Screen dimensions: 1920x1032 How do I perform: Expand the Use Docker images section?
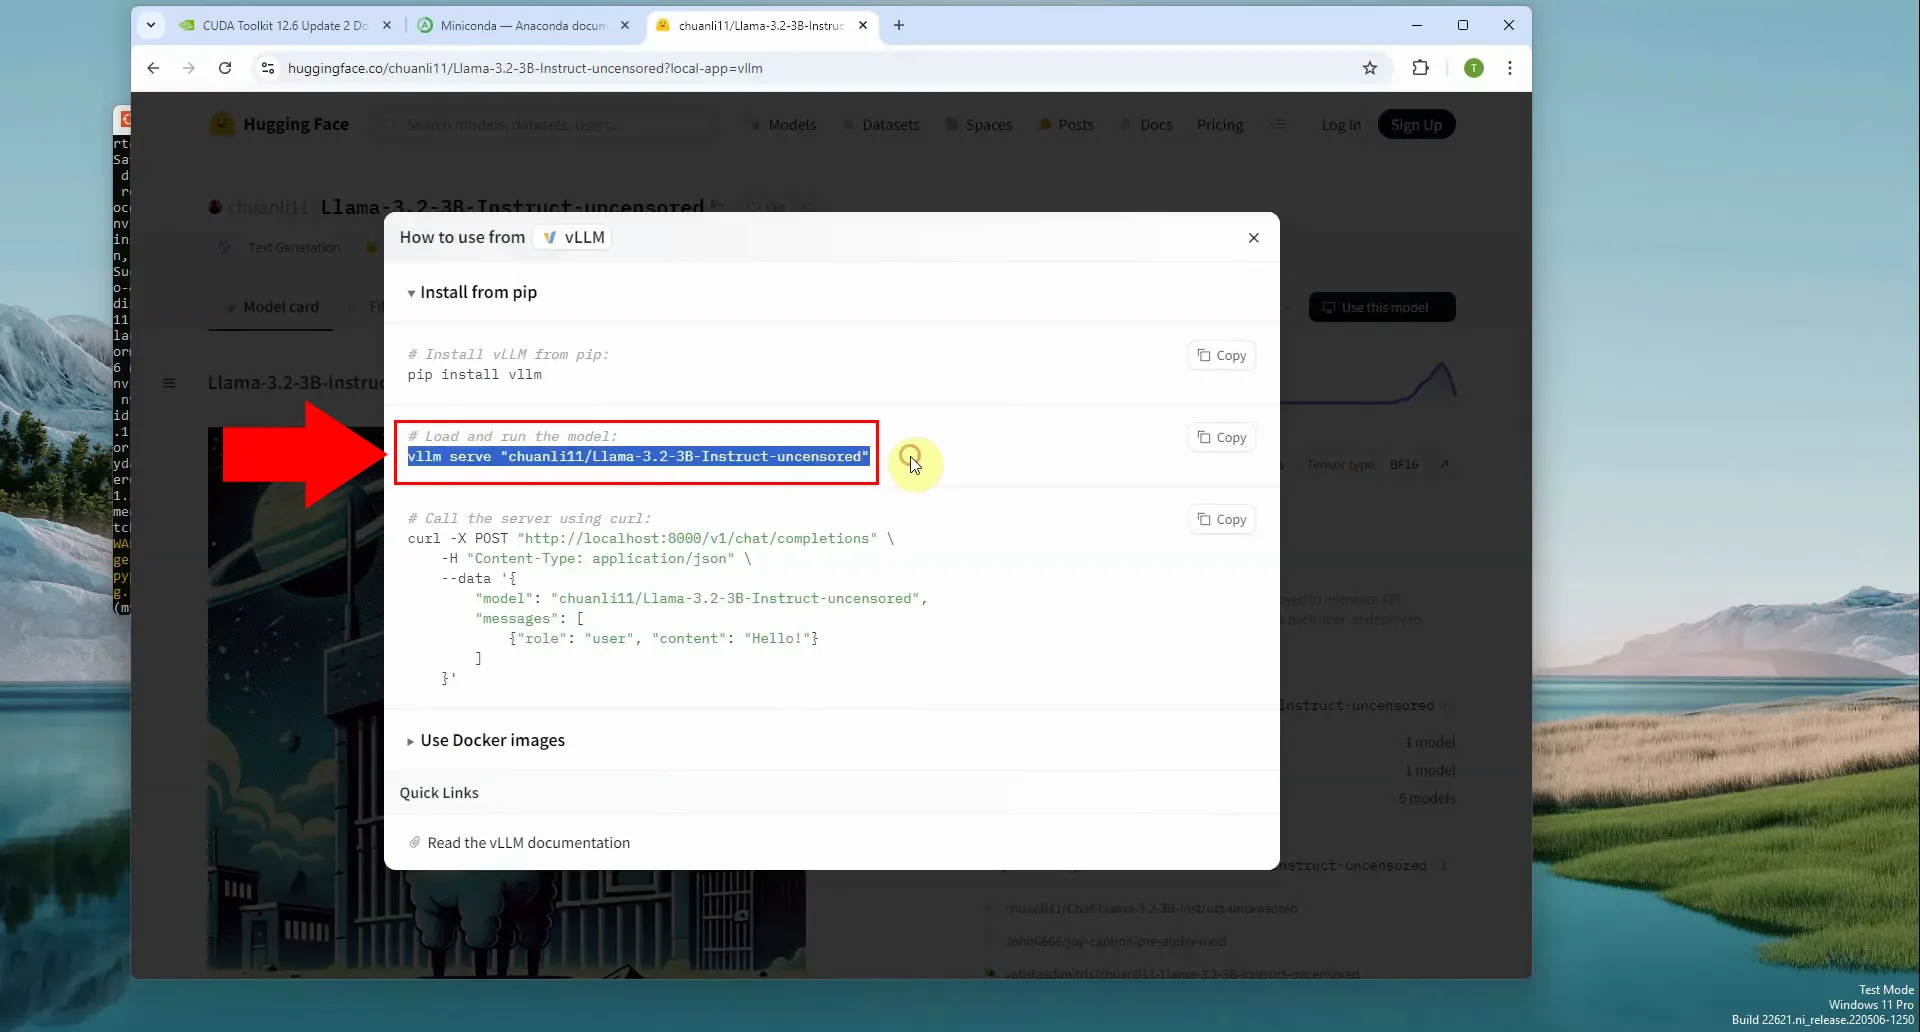[486, 740]
